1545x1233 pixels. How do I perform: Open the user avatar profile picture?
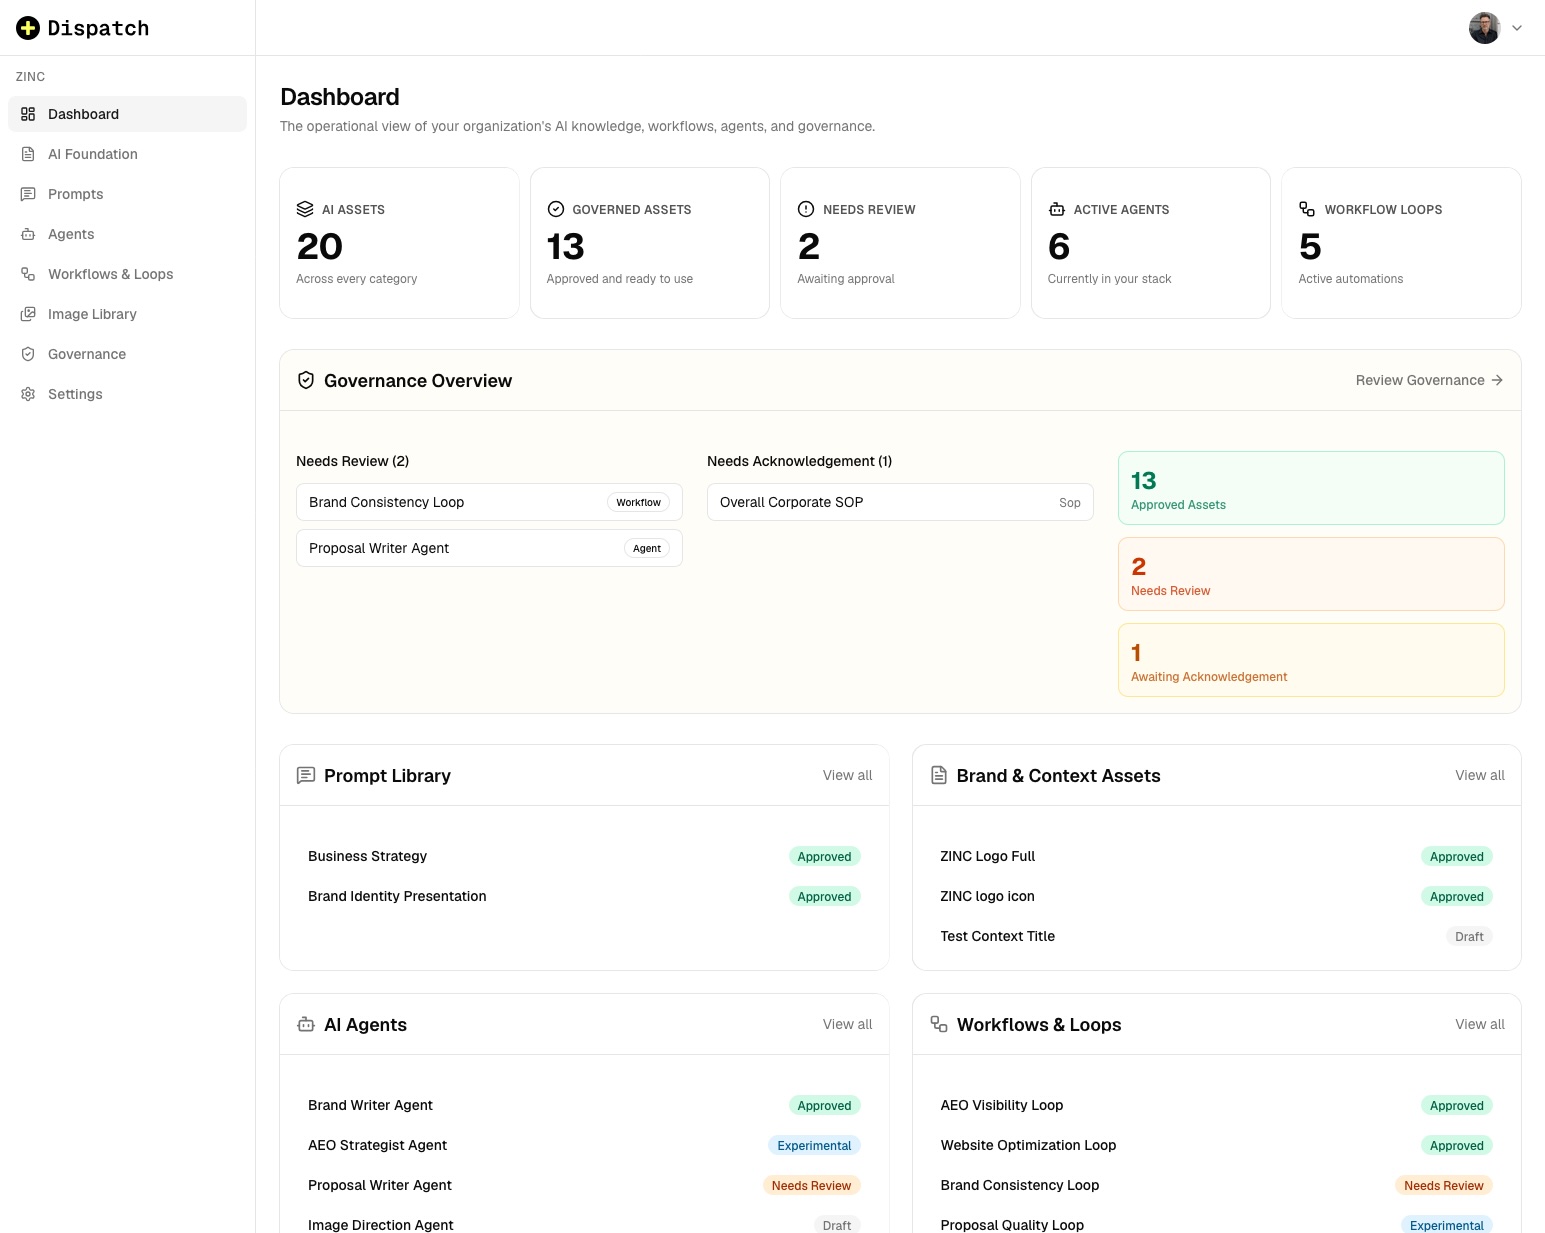(1484, 28)
